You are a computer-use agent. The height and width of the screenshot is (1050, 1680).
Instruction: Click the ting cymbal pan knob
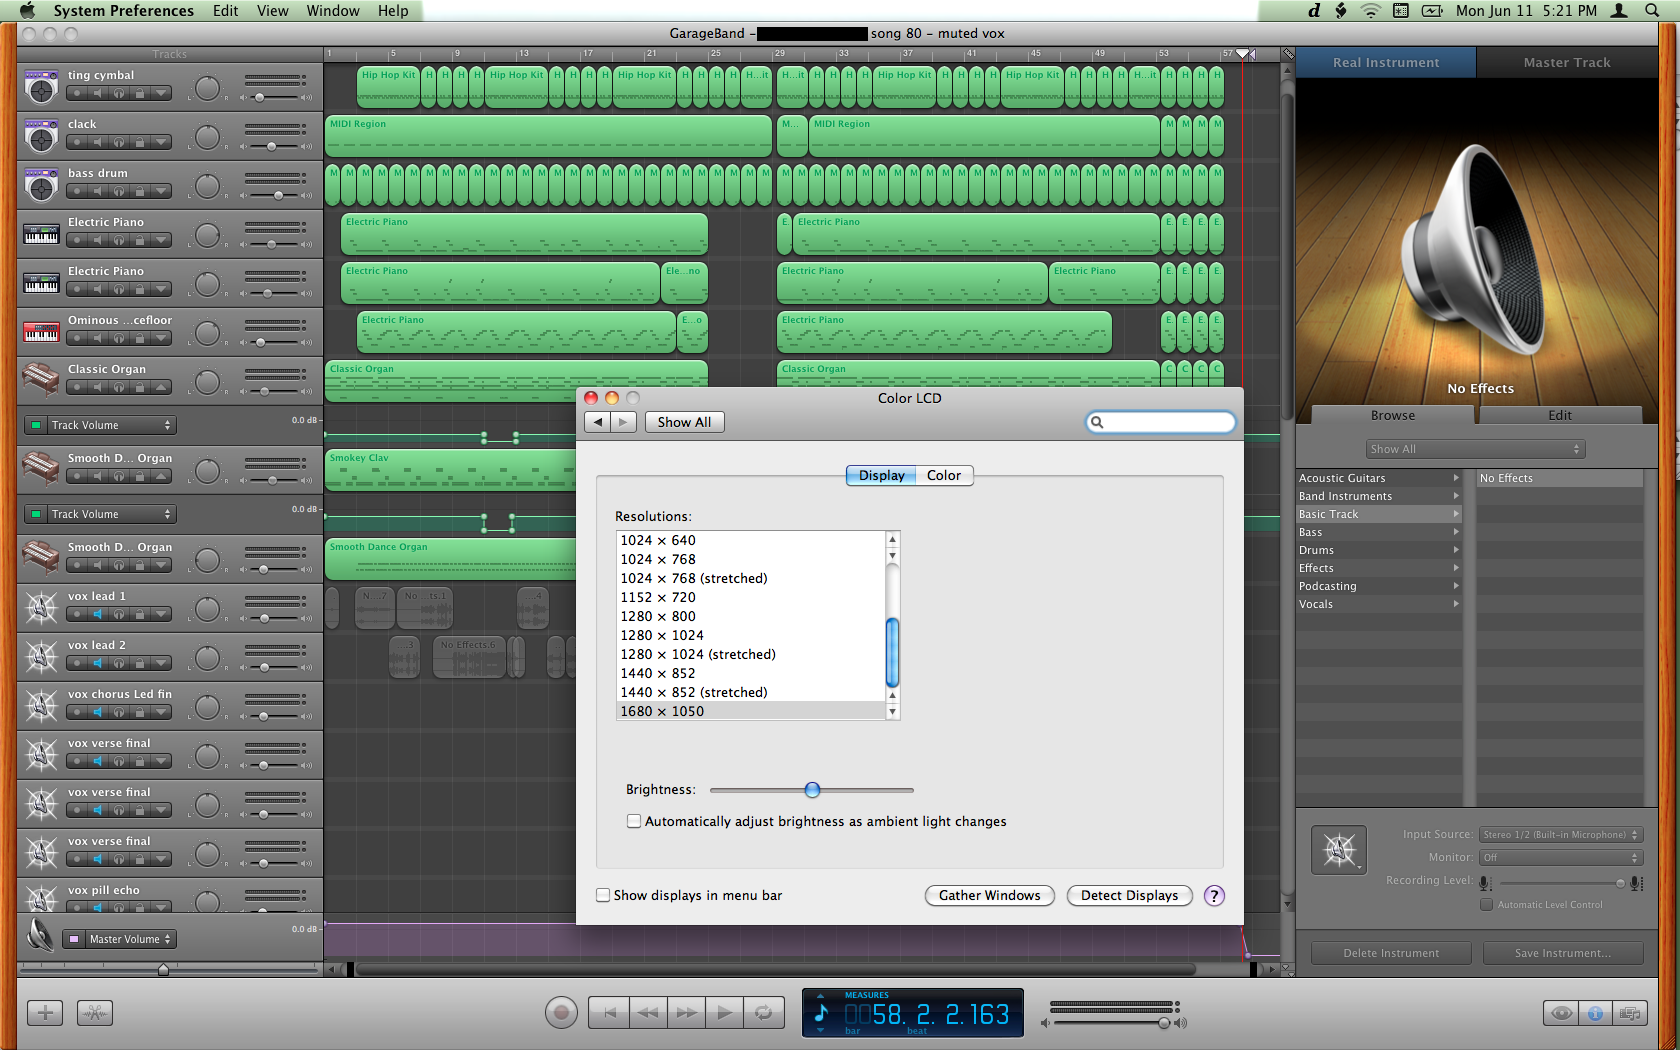(207, 88)
